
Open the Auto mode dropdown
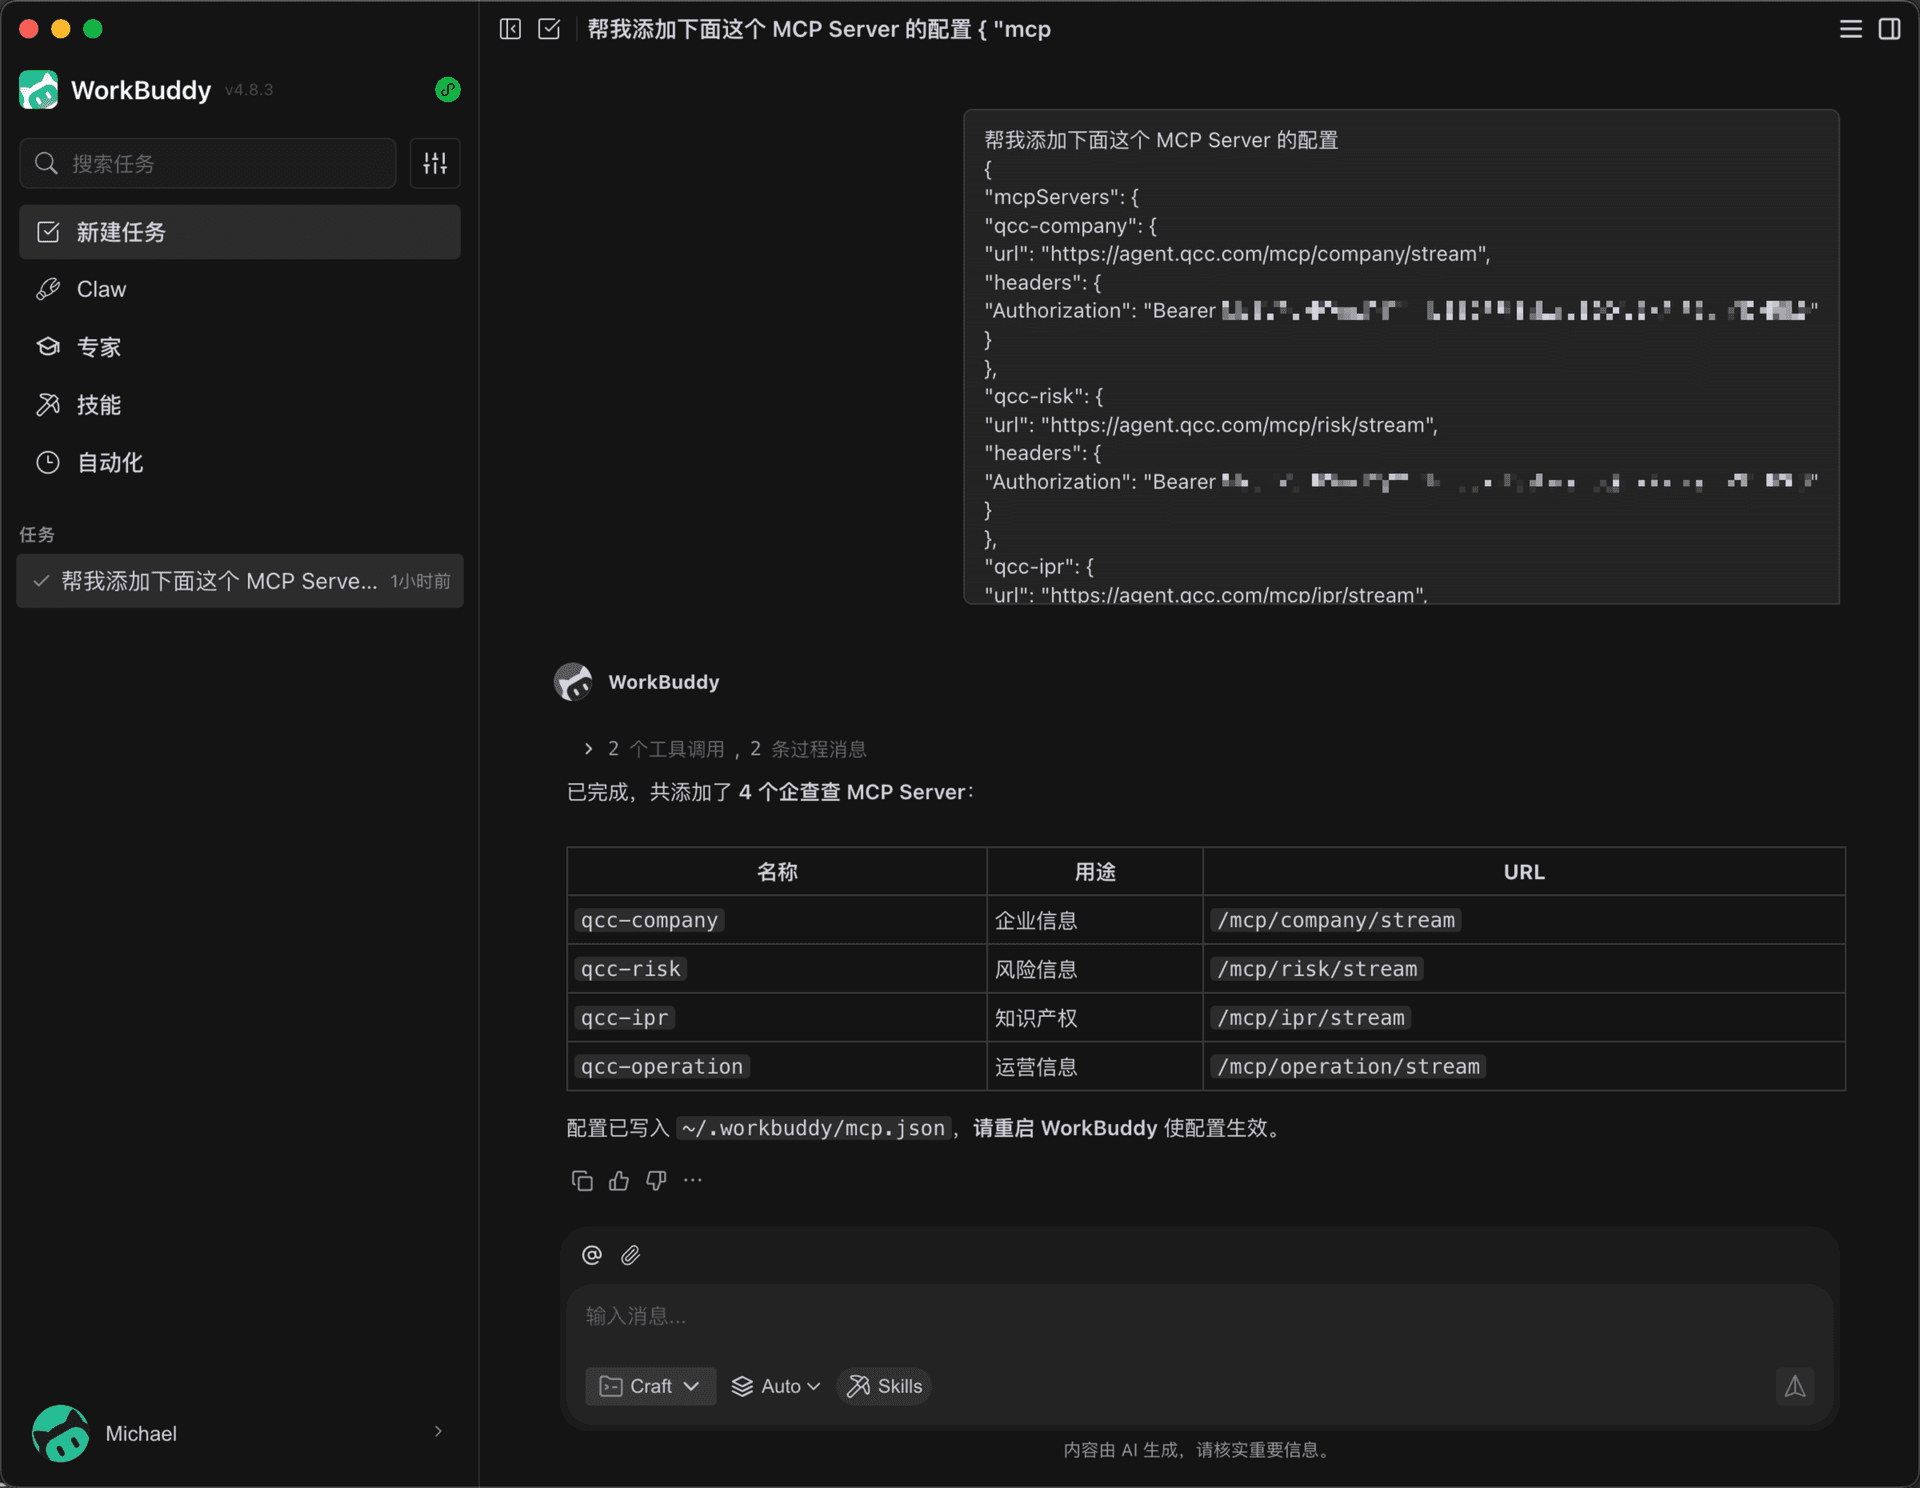click(775, 1386)
